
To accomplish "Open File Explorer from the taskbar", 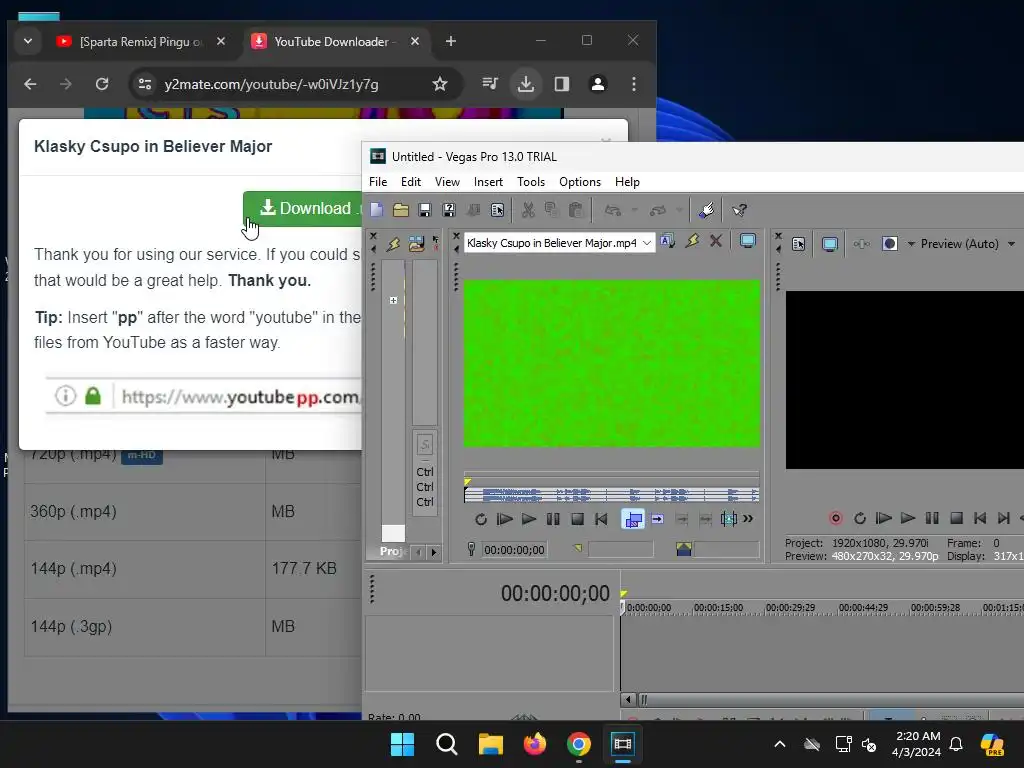I will coord(490,744).
